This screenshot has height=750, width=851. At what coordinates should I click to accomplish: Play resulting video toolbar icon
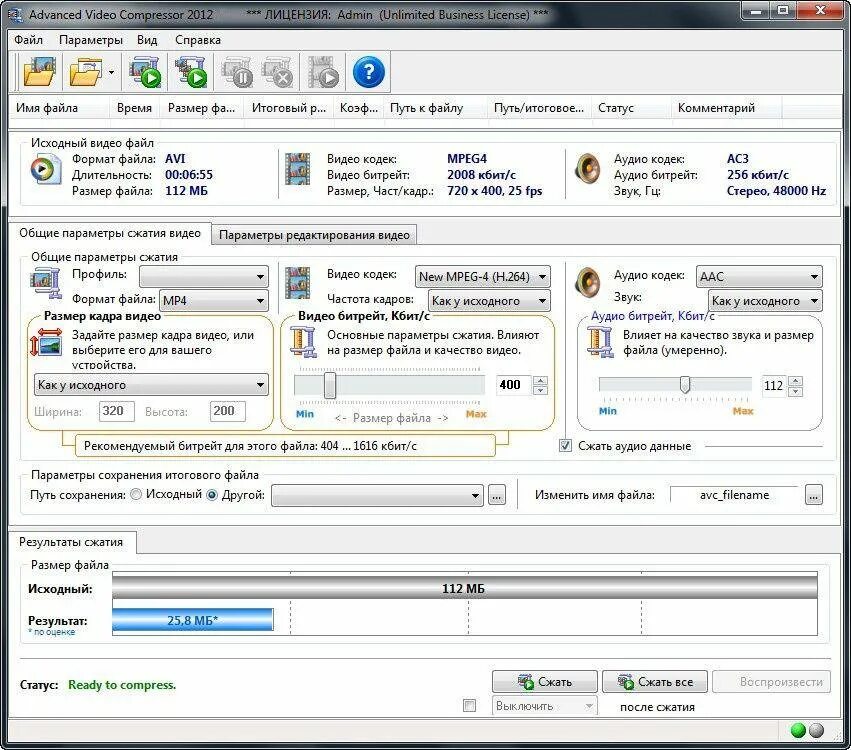[x=323, y=72]
